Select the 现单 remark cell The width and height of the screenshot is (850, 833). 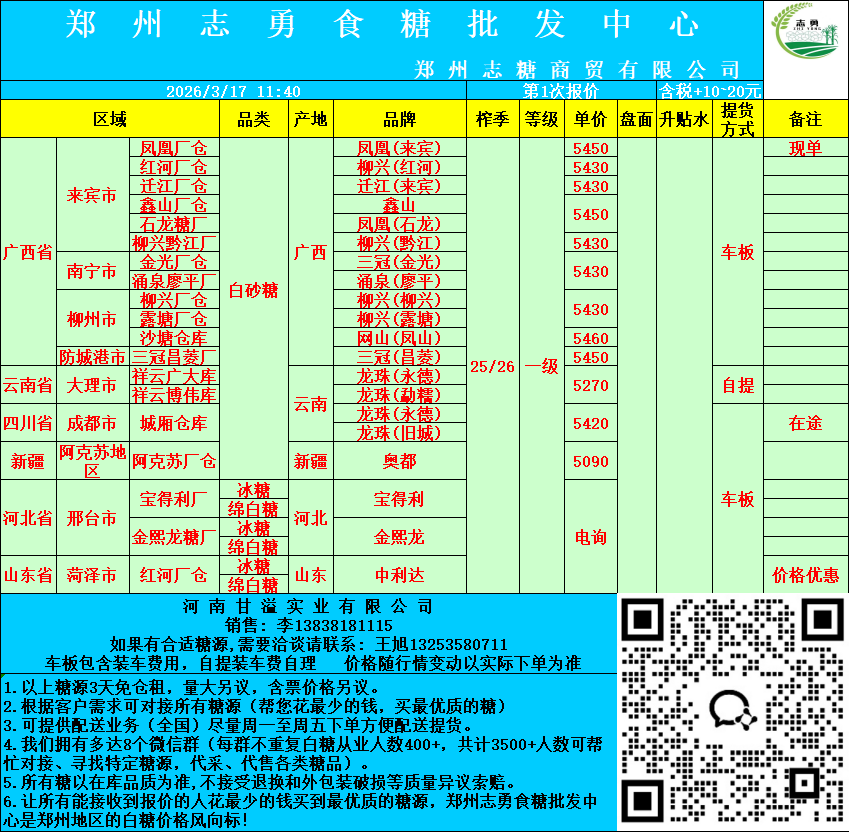tap(805, 148)
